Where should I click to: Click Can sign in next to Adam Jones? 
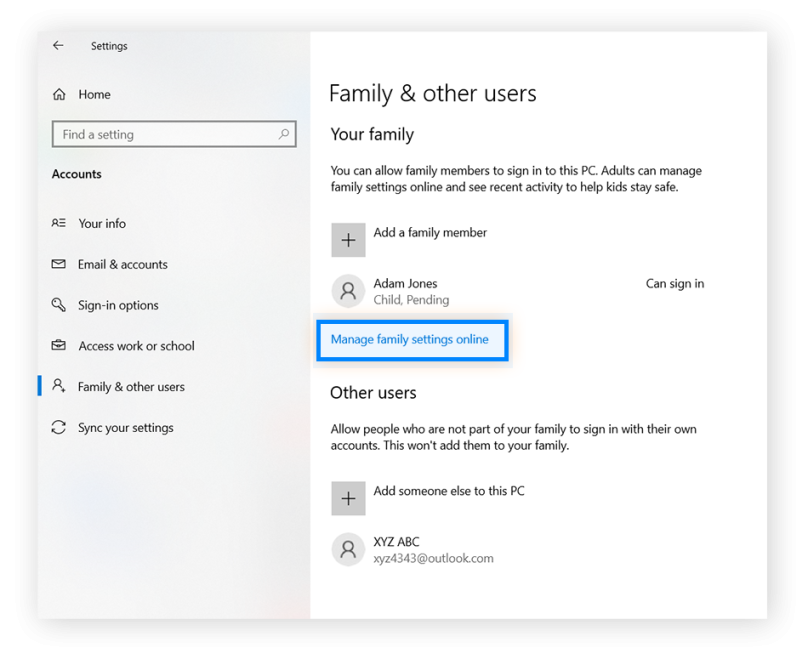(x=674, y=283)
